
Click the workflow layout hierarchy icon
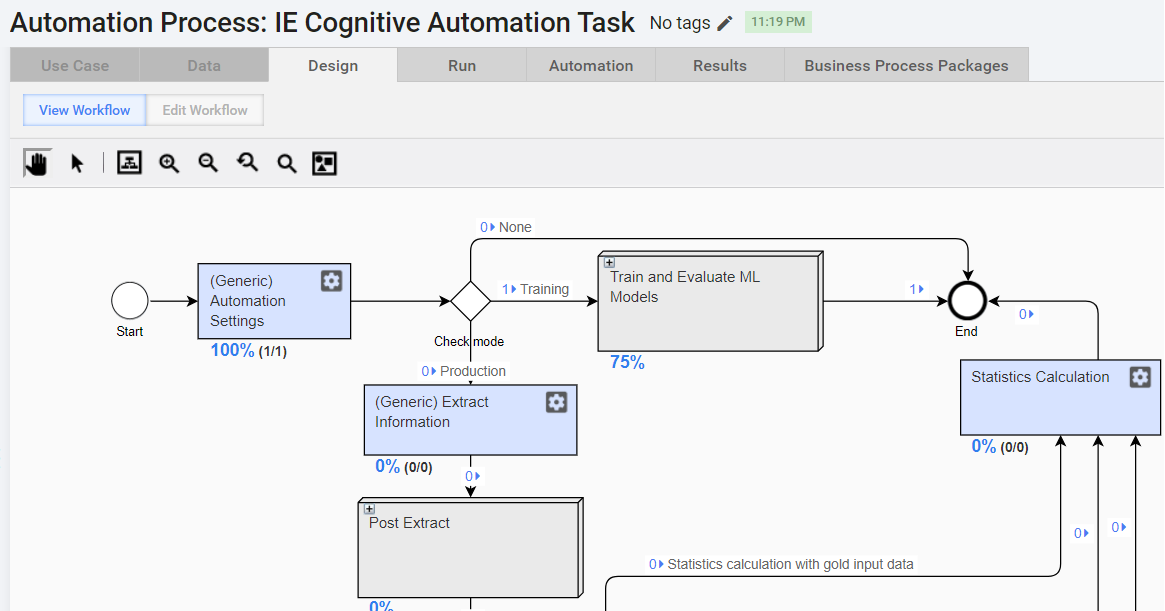click(x=129, y=163)
